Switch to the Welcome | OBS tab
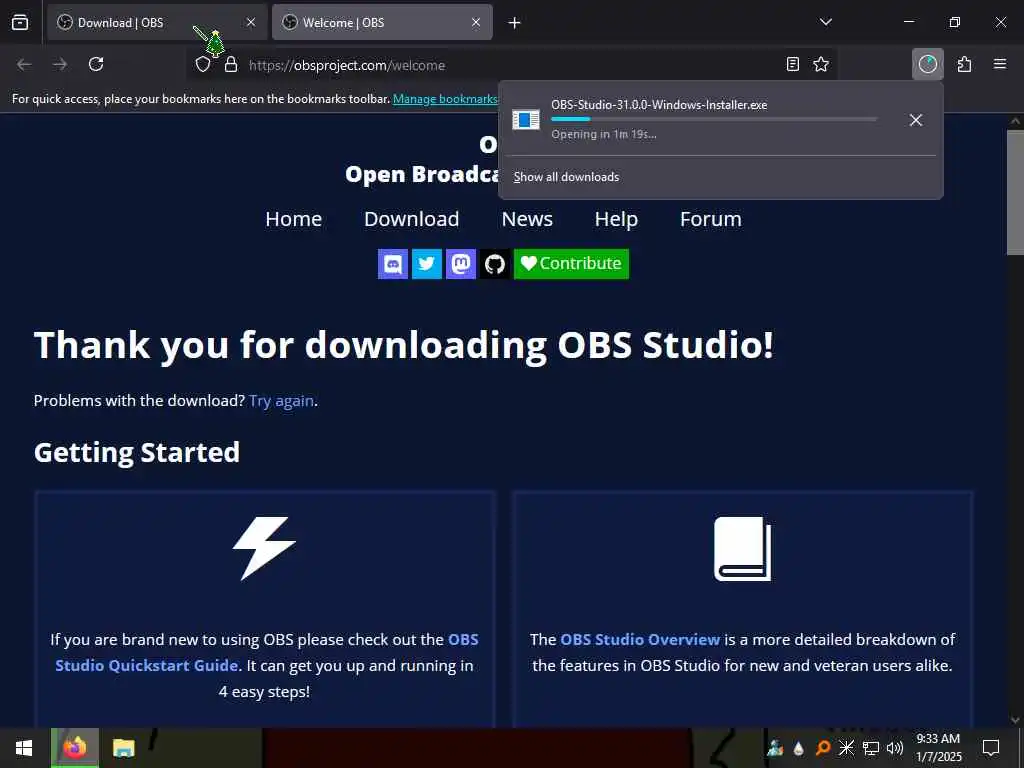The height and width of the screenshot is (768, 1024). [x=382, y=22]
